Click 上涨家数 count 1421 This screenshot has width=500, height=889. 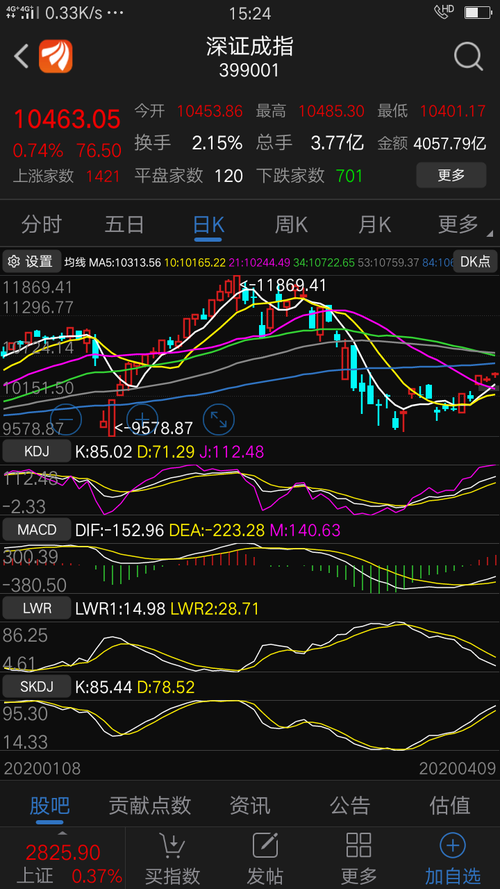(x=103, y=176)
